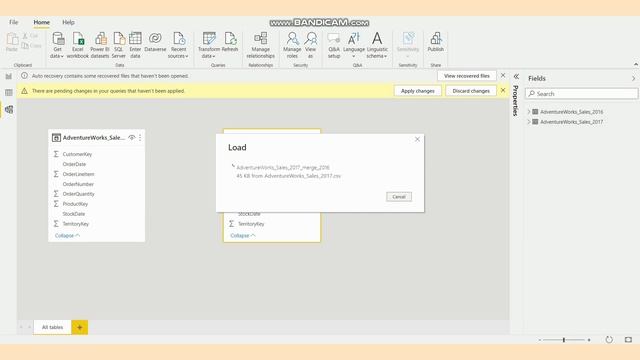Open the Get data menu
This screenshot has width=640, height=360.
point(58,45)
